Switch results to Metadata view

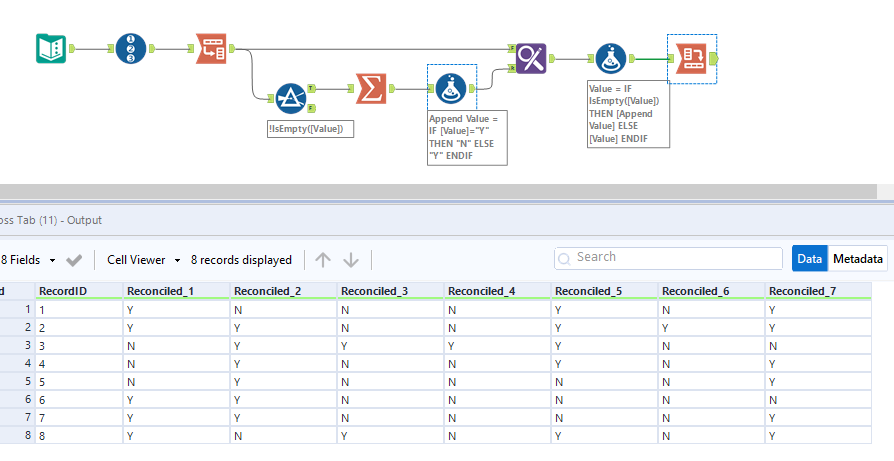point(858,259)
